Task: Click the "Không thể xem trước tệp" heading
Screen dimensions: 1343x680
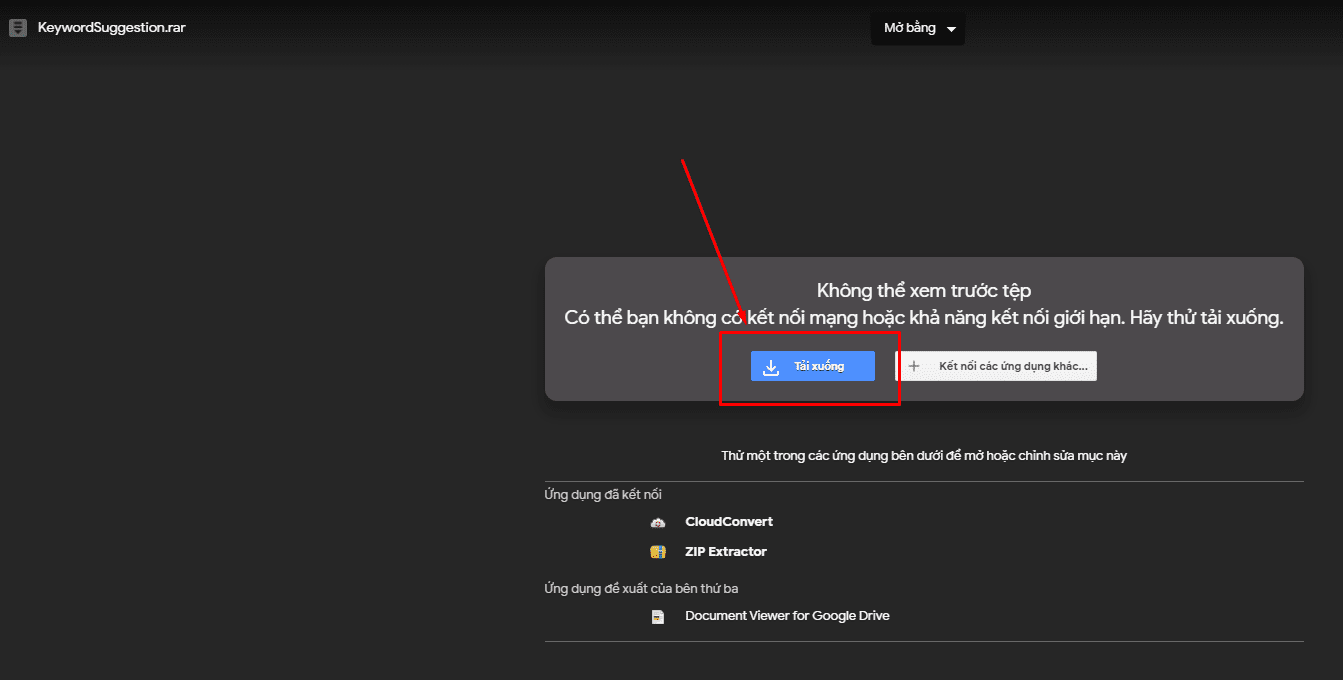Action: (924, 291)
